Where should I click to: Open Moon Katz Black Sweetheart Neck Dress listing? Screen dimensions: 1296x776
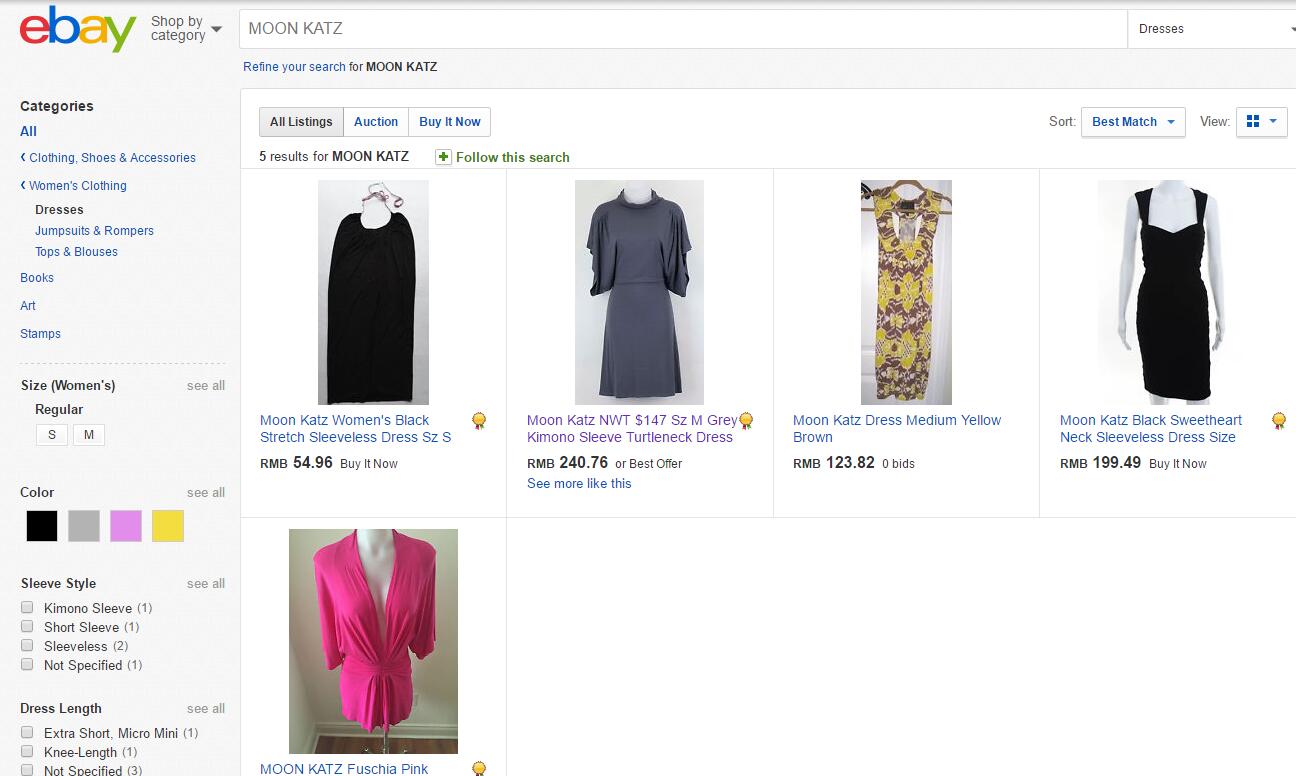(x=1151, y=429)
